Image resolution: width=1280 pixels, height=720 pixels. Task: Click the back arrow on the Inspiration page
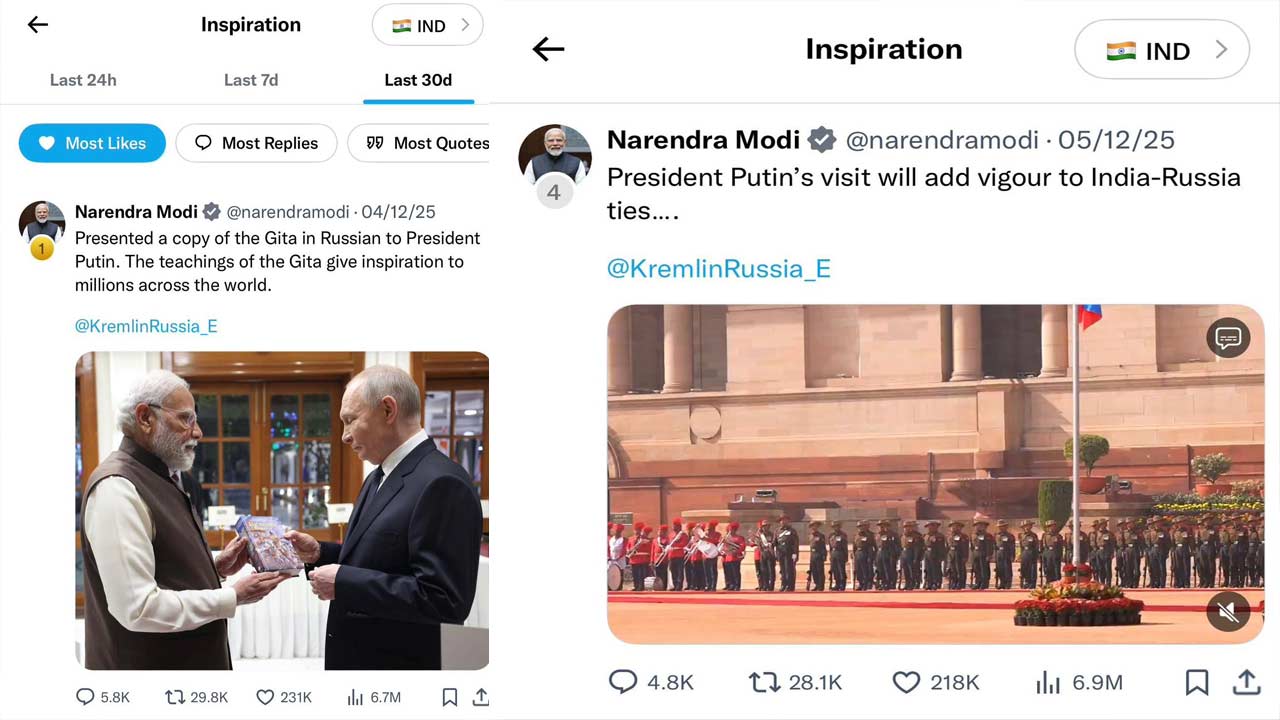37,24
